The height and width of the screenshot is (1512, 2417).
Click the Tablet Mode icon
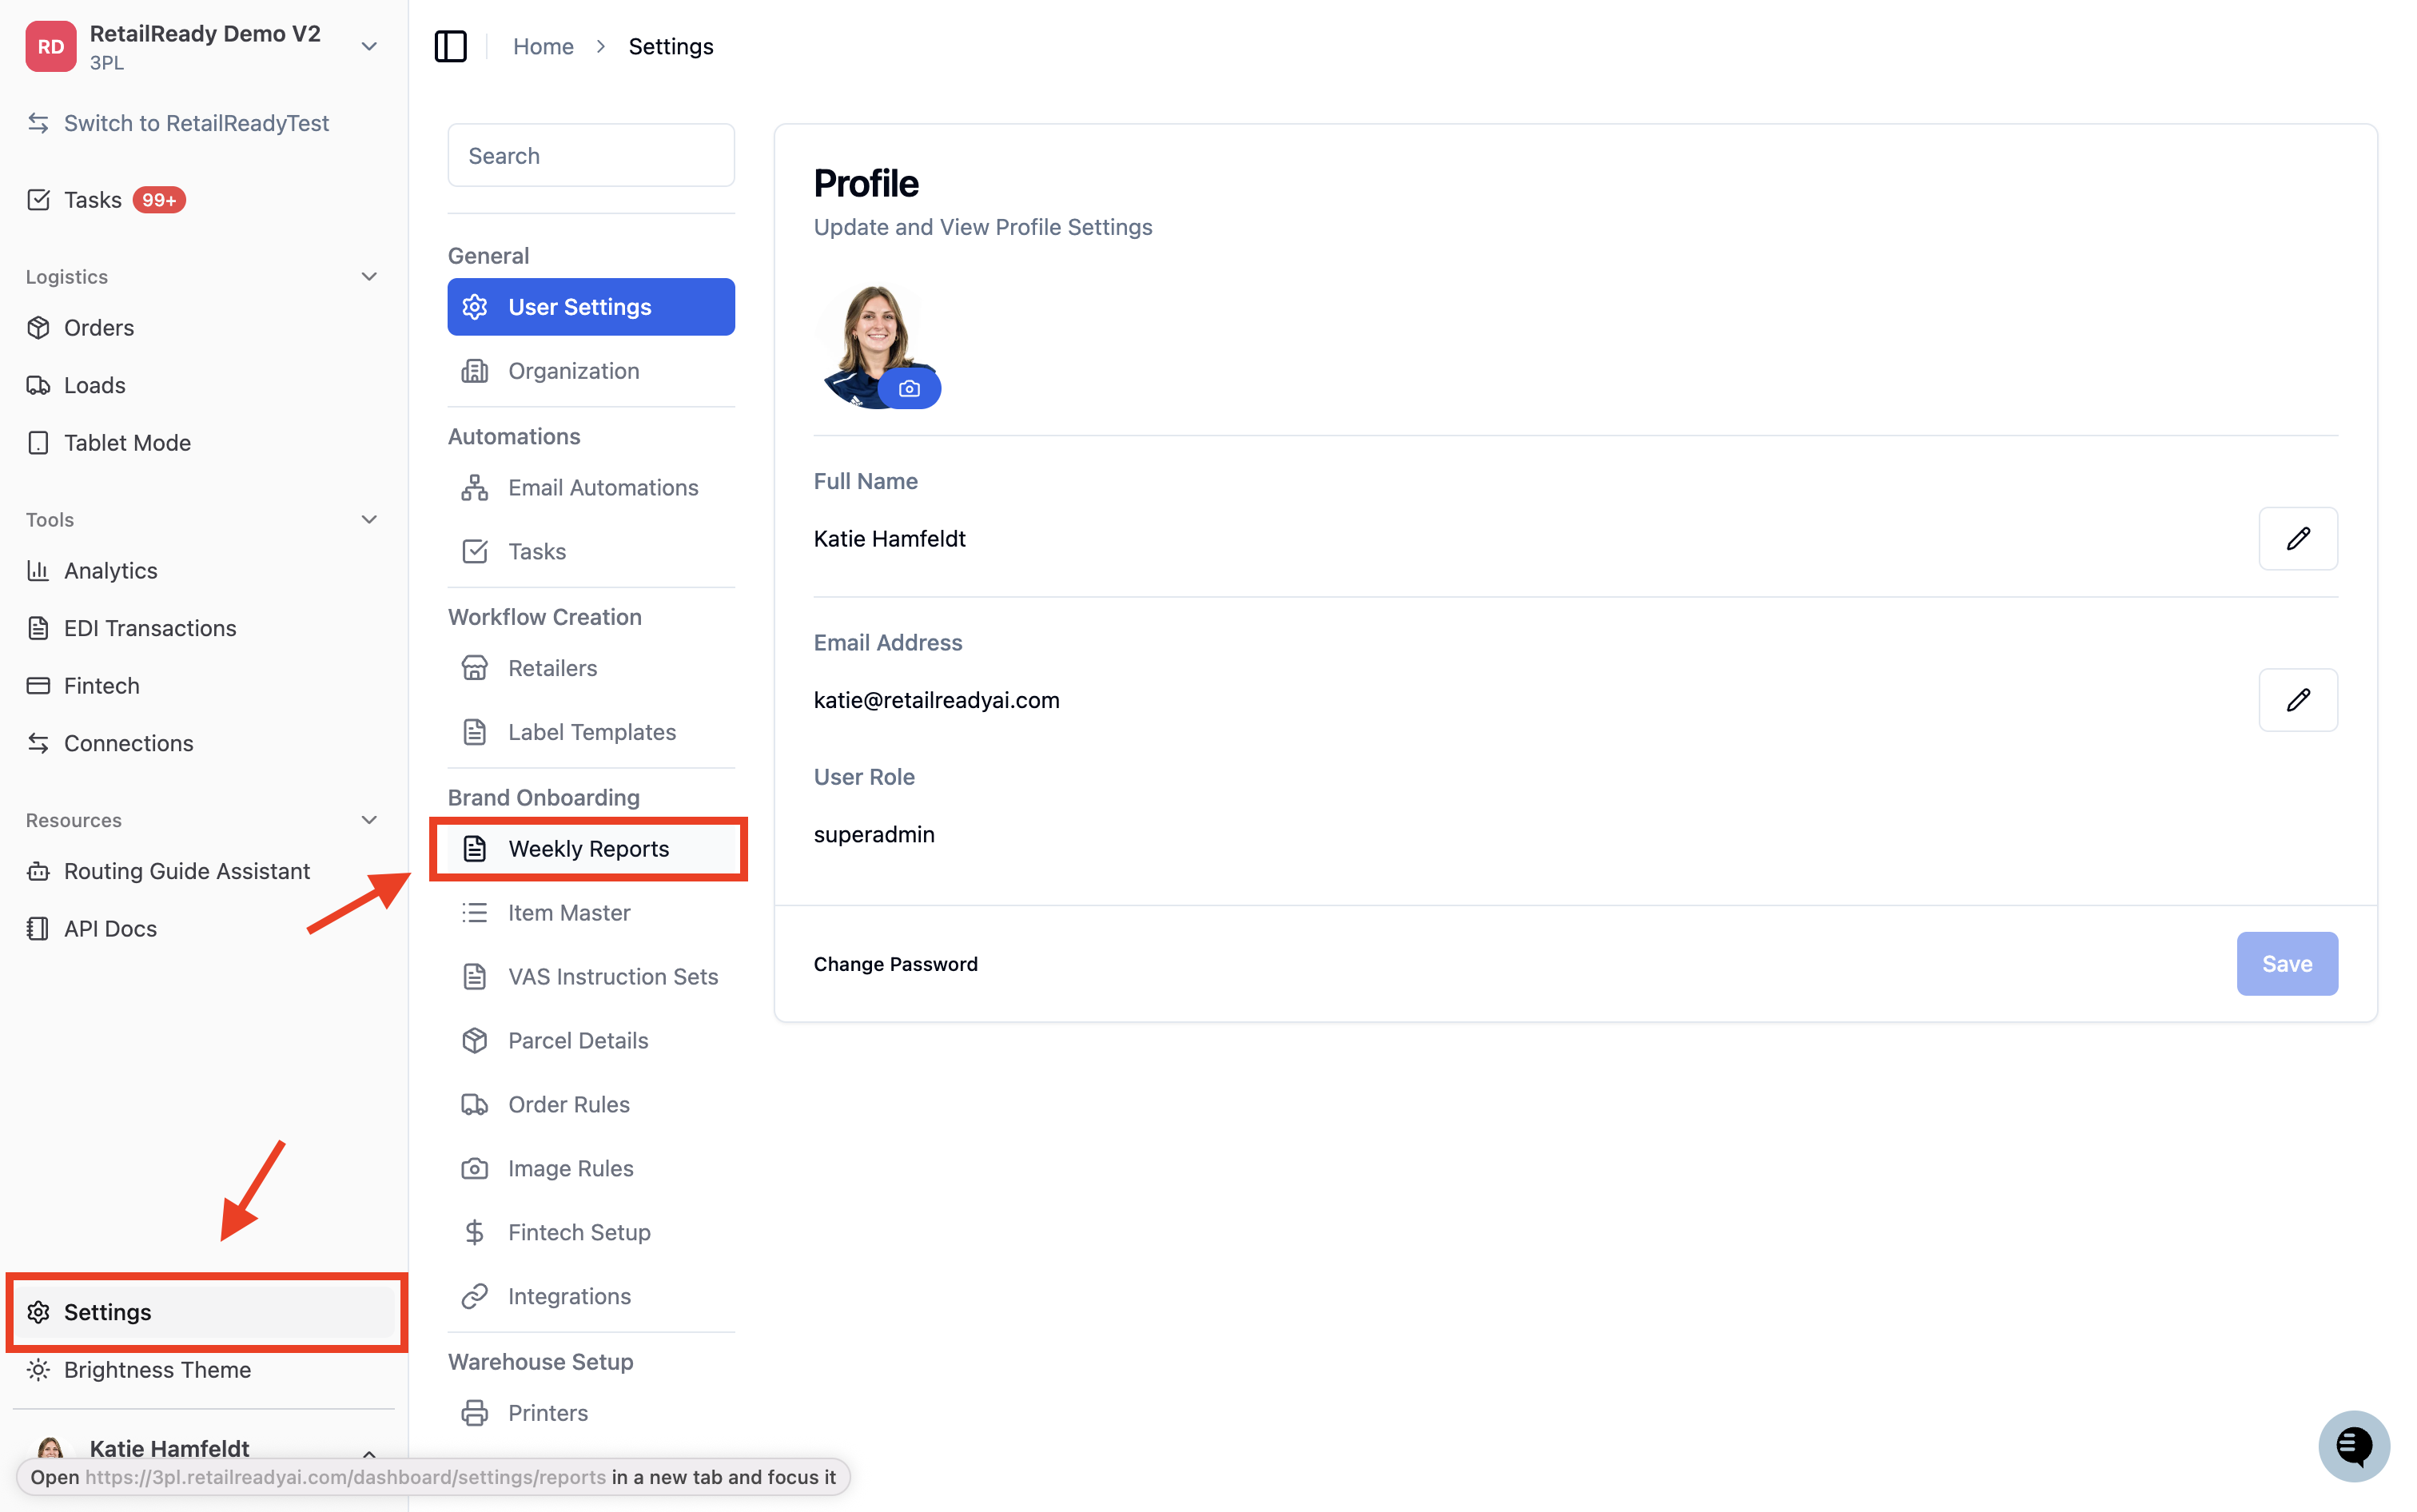click(x=38, y=443)
